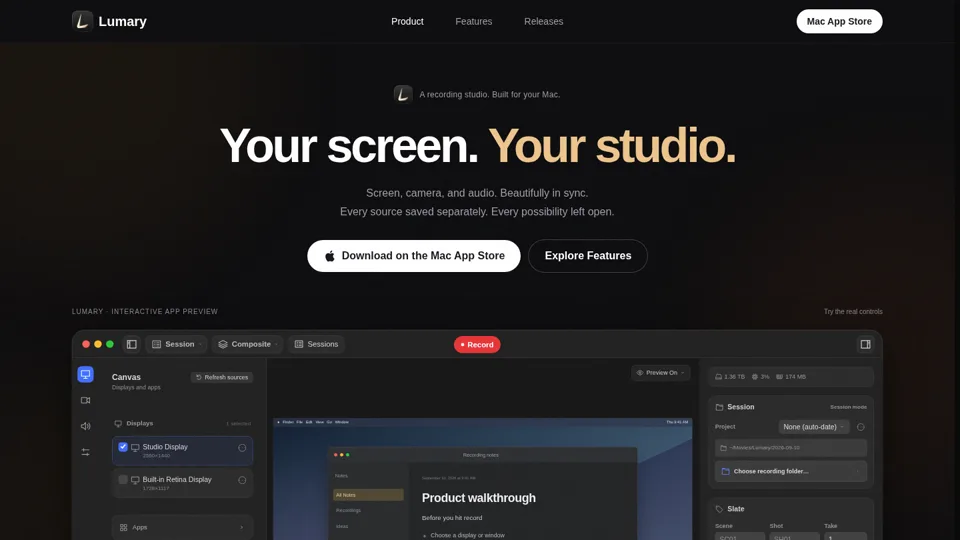Click the Product walkthrough heading in preview
This screenshot has width=960, height=540.
(x=478, y=498)
